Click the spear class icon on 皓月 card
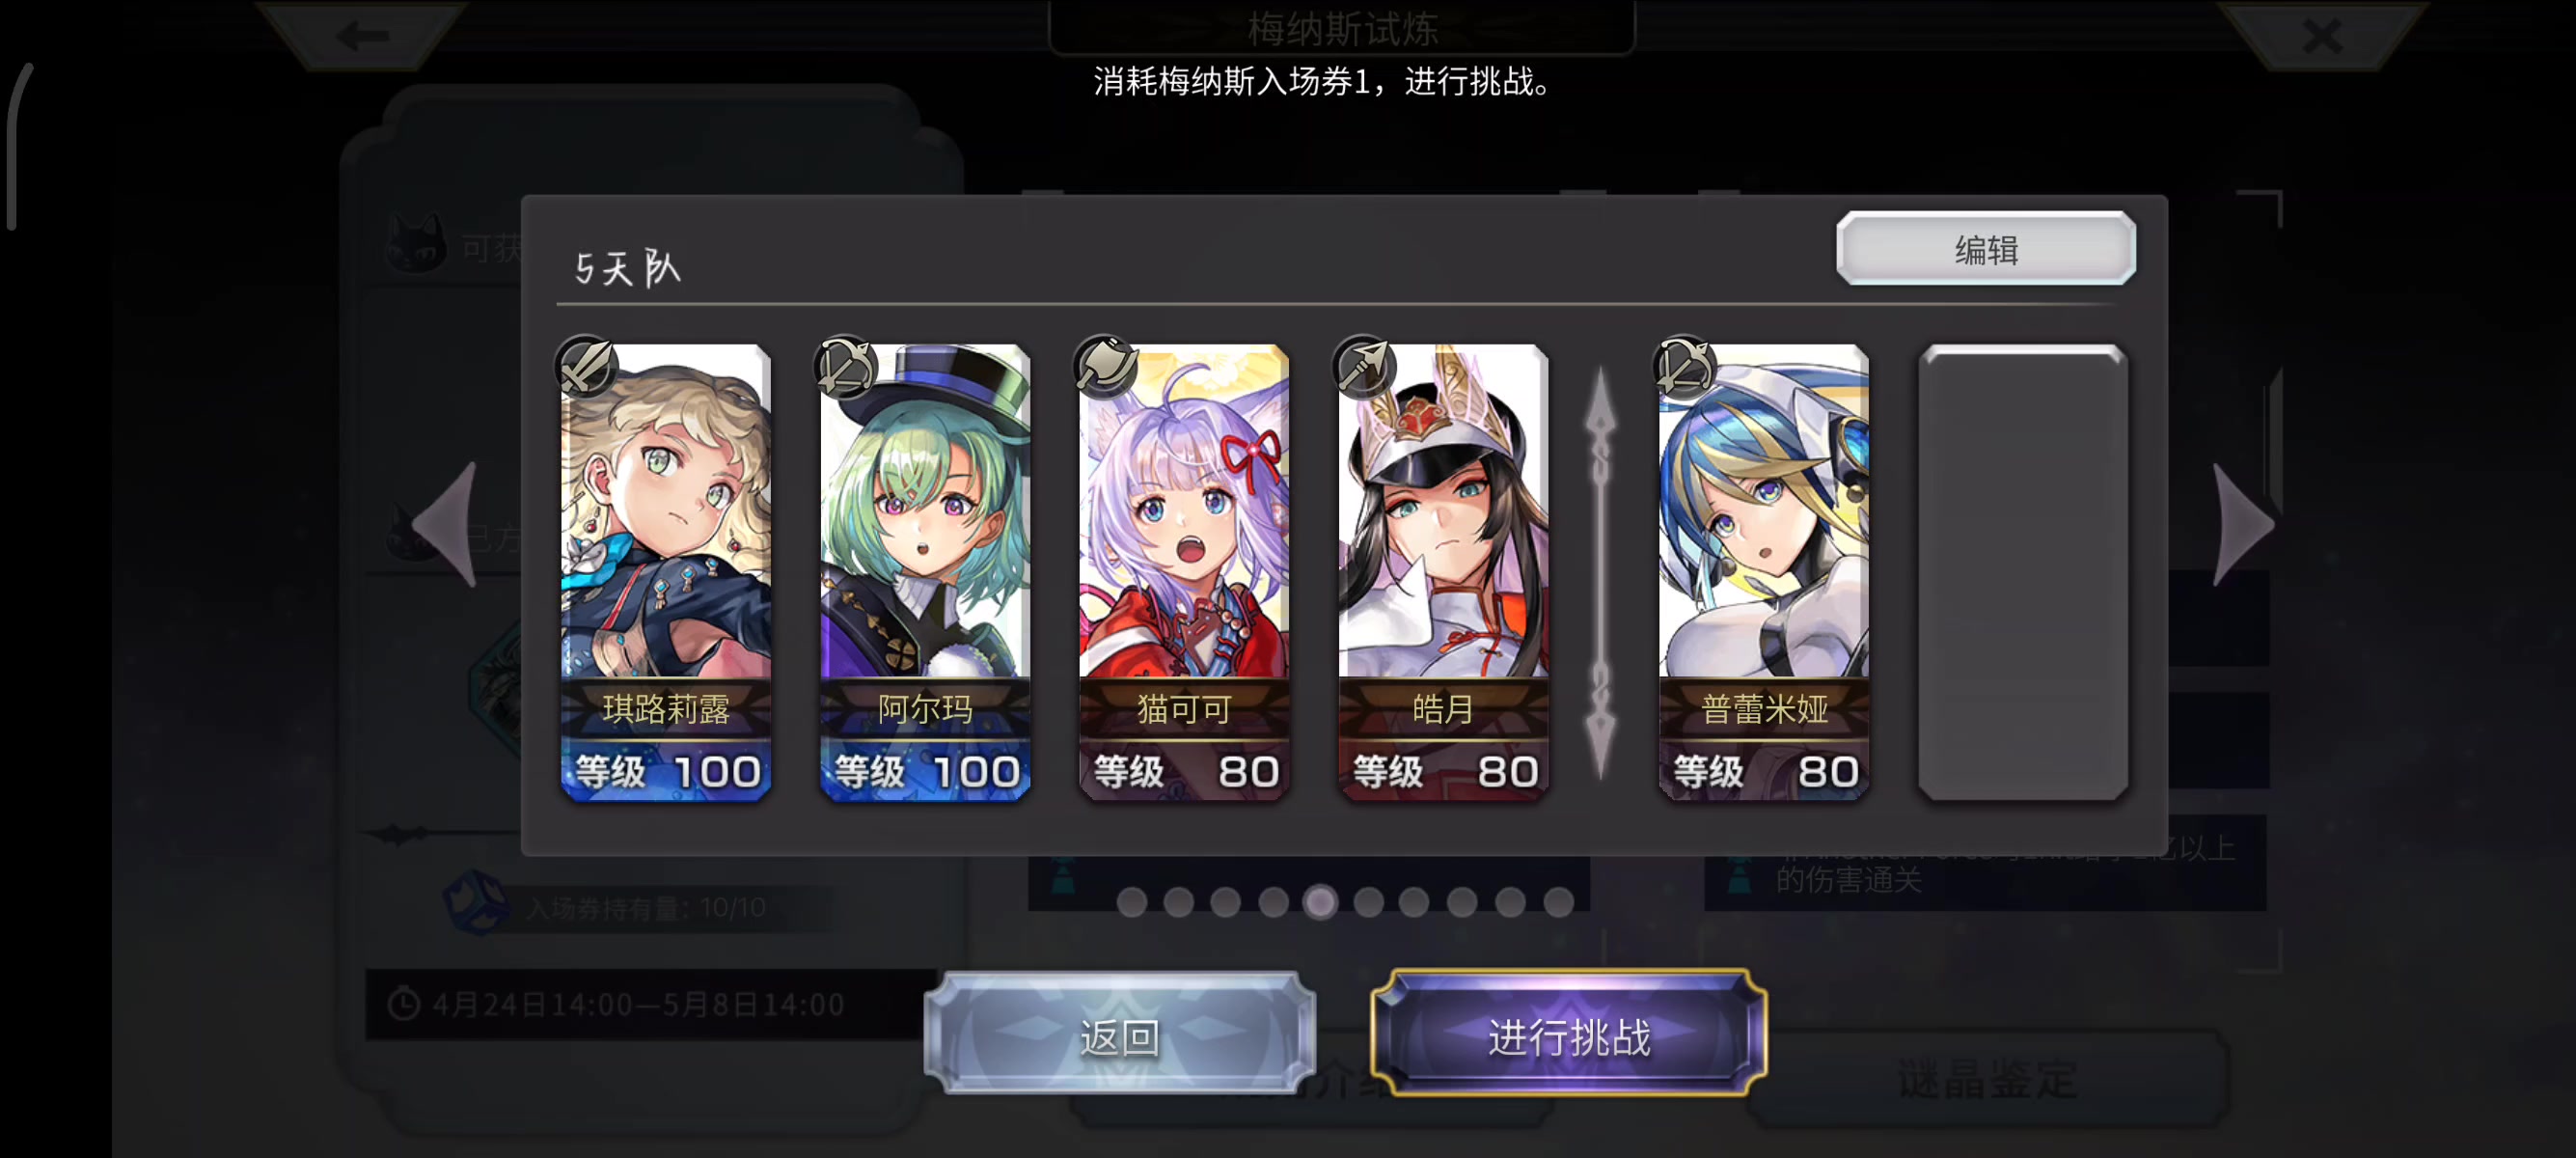This screenshot has height=1158, width=2576. (x=1363, y=367)
